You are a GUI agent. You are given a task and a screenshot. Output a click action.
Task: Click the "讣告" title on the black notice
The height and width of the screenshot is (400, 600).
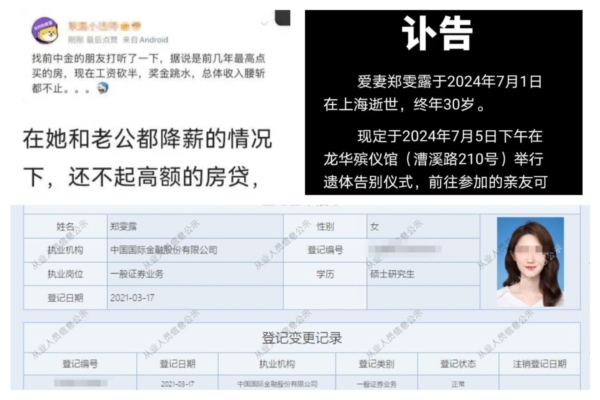[437, 34]
